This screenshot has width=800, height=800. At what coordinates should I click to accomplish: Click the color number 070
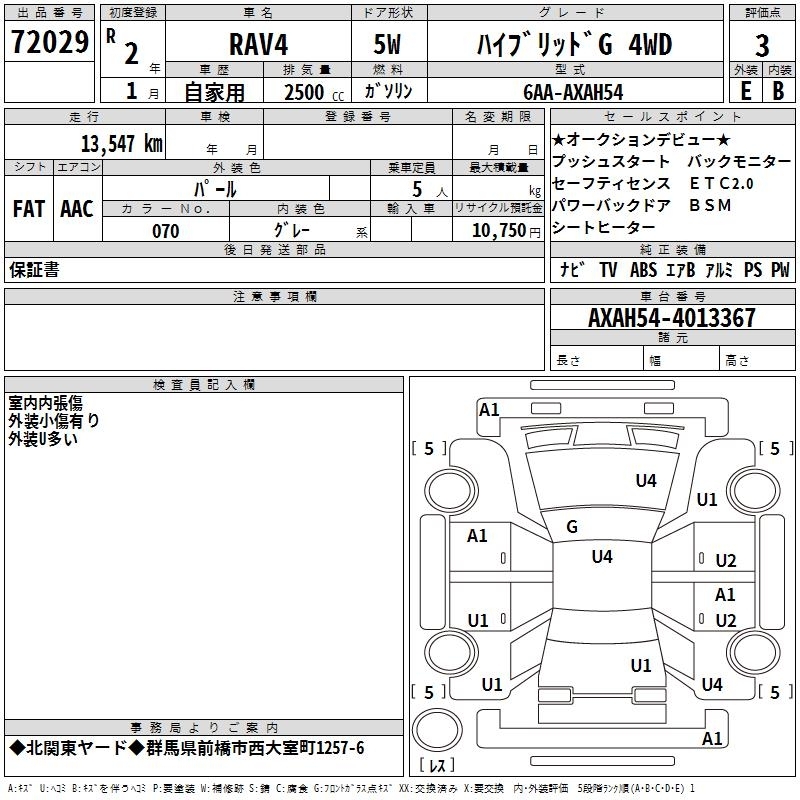click(165, 231)
